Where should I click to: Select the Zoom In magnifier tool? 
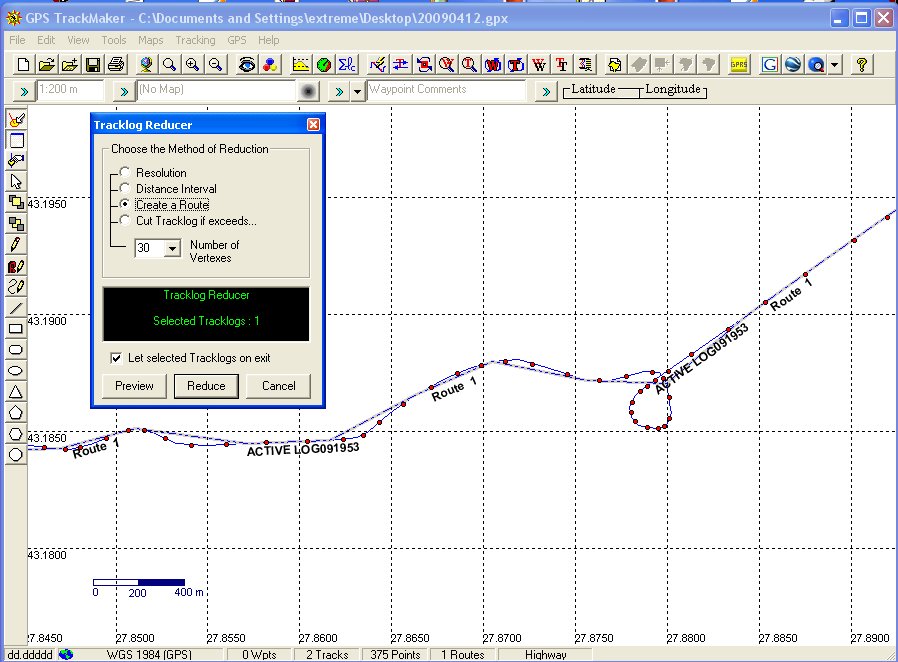[192, 65]
